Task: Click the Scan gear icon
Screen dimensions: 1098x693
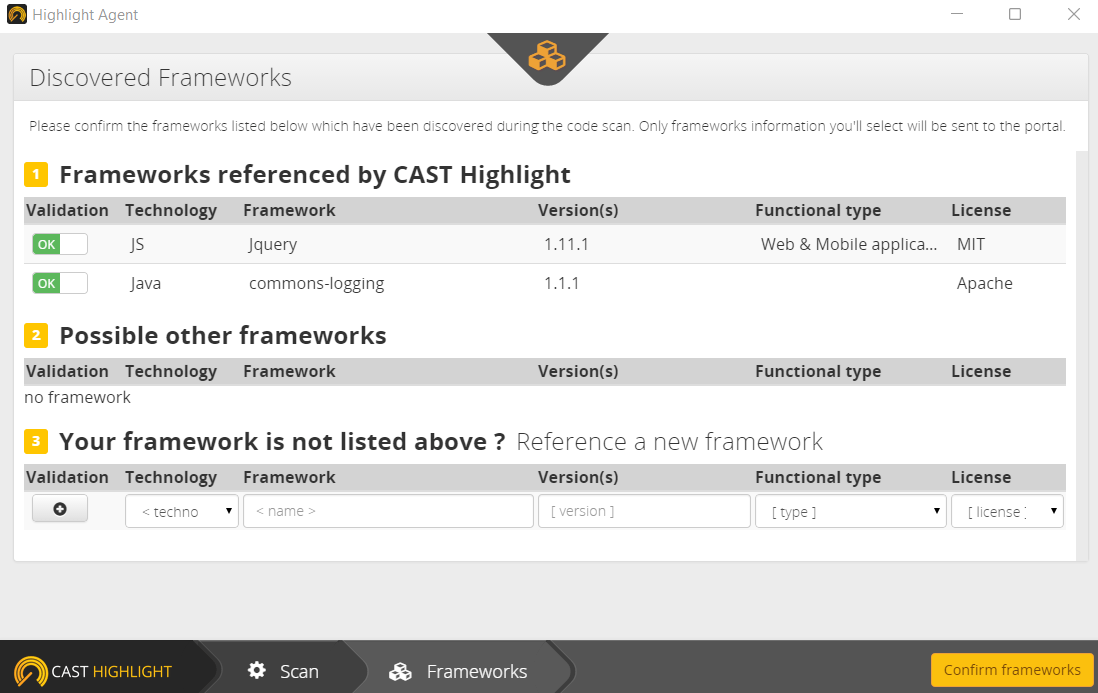Action: pyautogui.click(x=257, y=671)
